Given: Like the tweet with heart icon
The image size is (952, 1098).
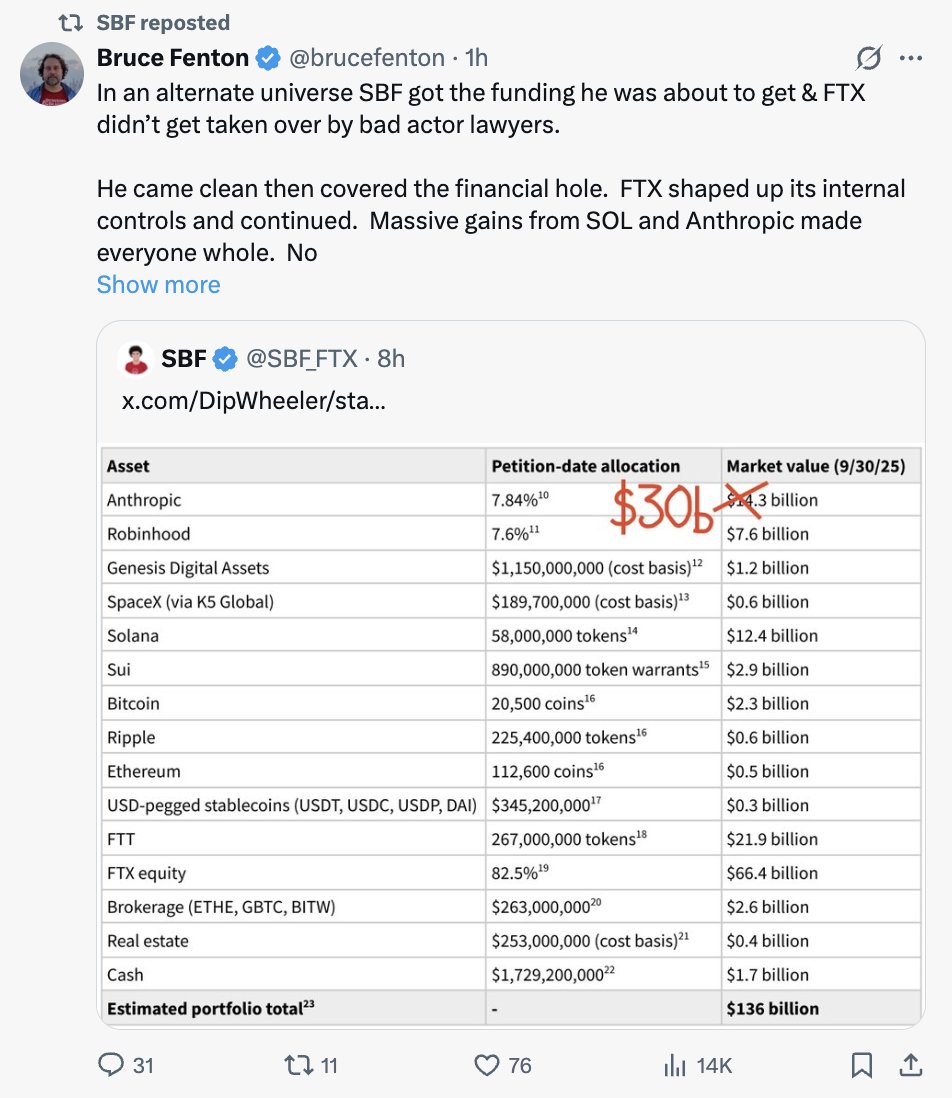Looking at the screenshot, I should [x=487, y=1066].
